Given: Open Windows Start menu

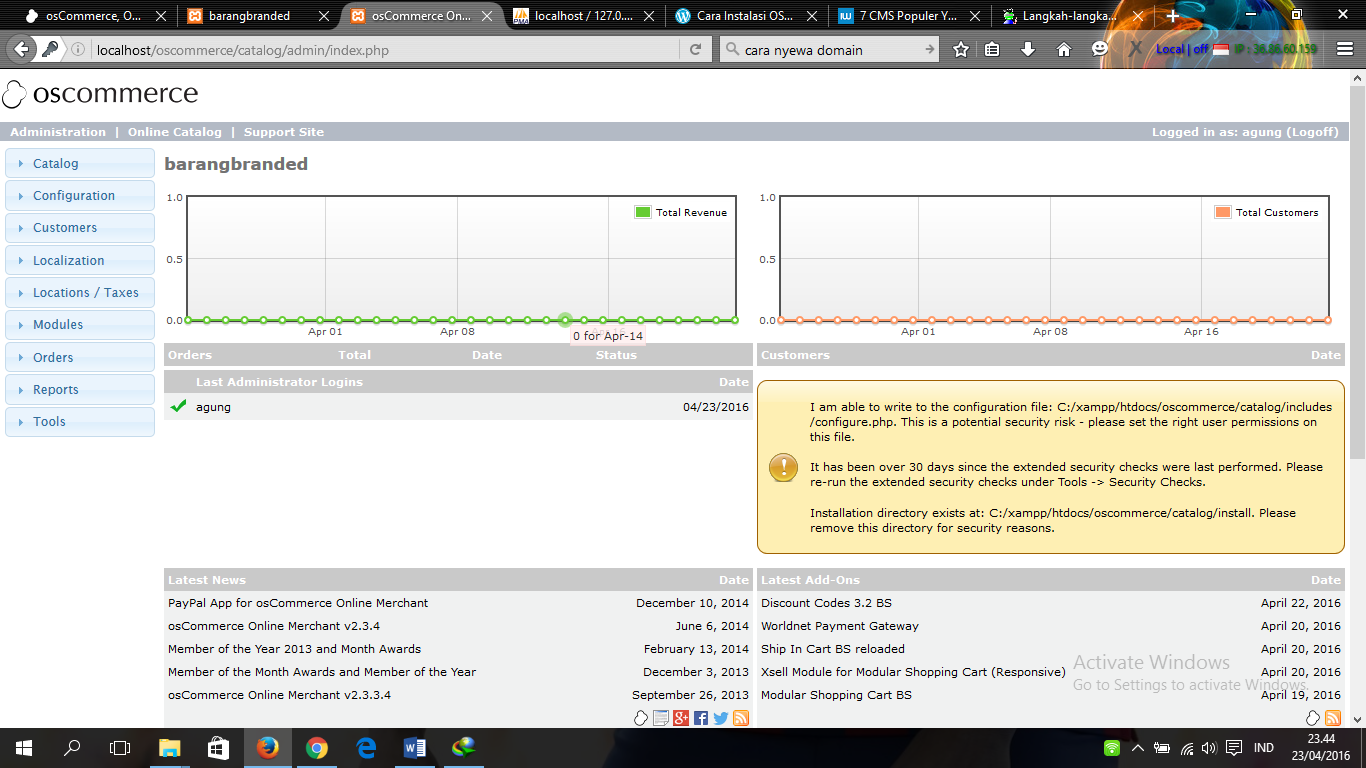Looking at the screenshot, I should [24, 747].
